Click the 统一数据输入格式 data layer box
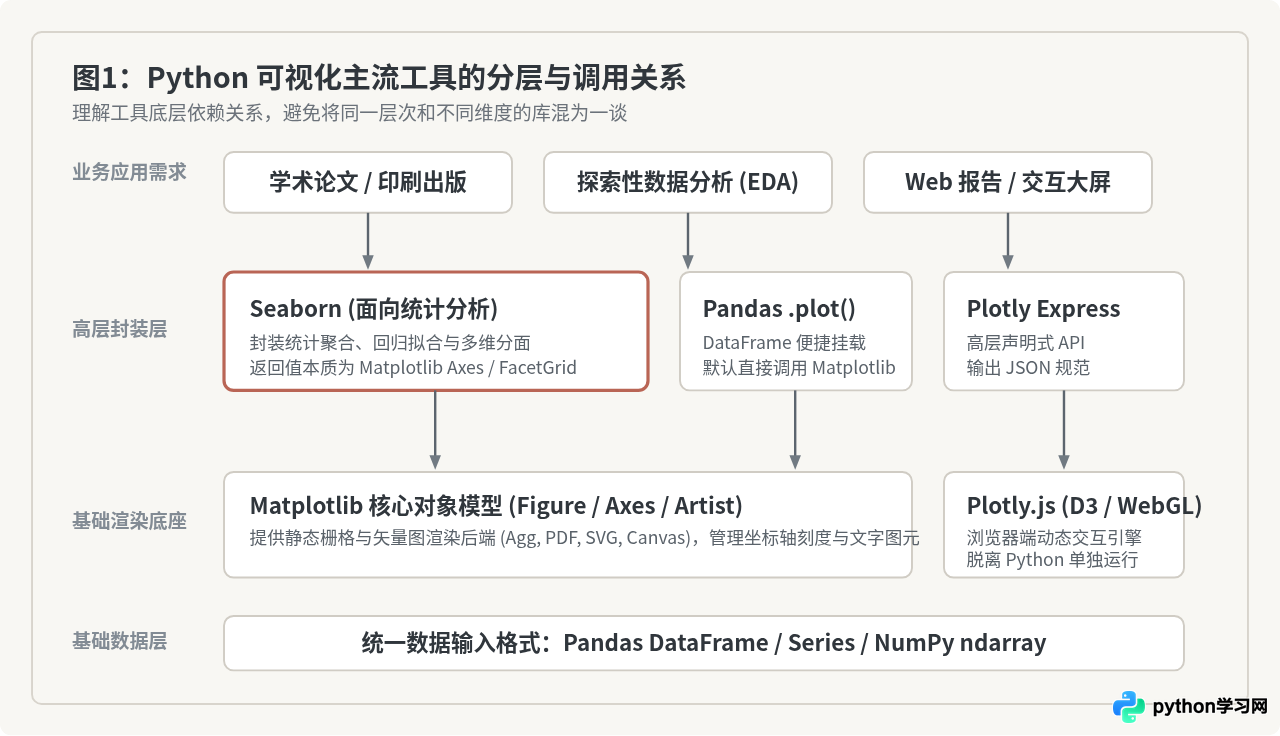The height and width of the screenshot is (736, 1280). tap(704, 643)
